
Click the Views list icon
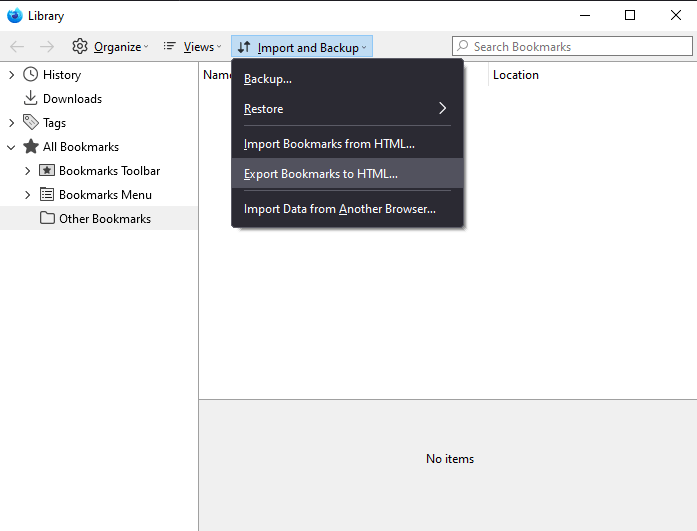[x=169, y=46]
